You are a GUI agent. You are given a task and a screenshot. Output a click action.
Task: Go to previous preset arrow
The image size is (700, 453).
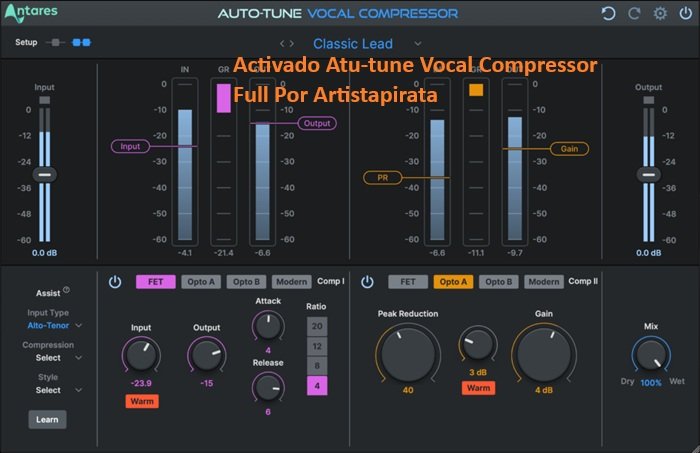[282, 44]
